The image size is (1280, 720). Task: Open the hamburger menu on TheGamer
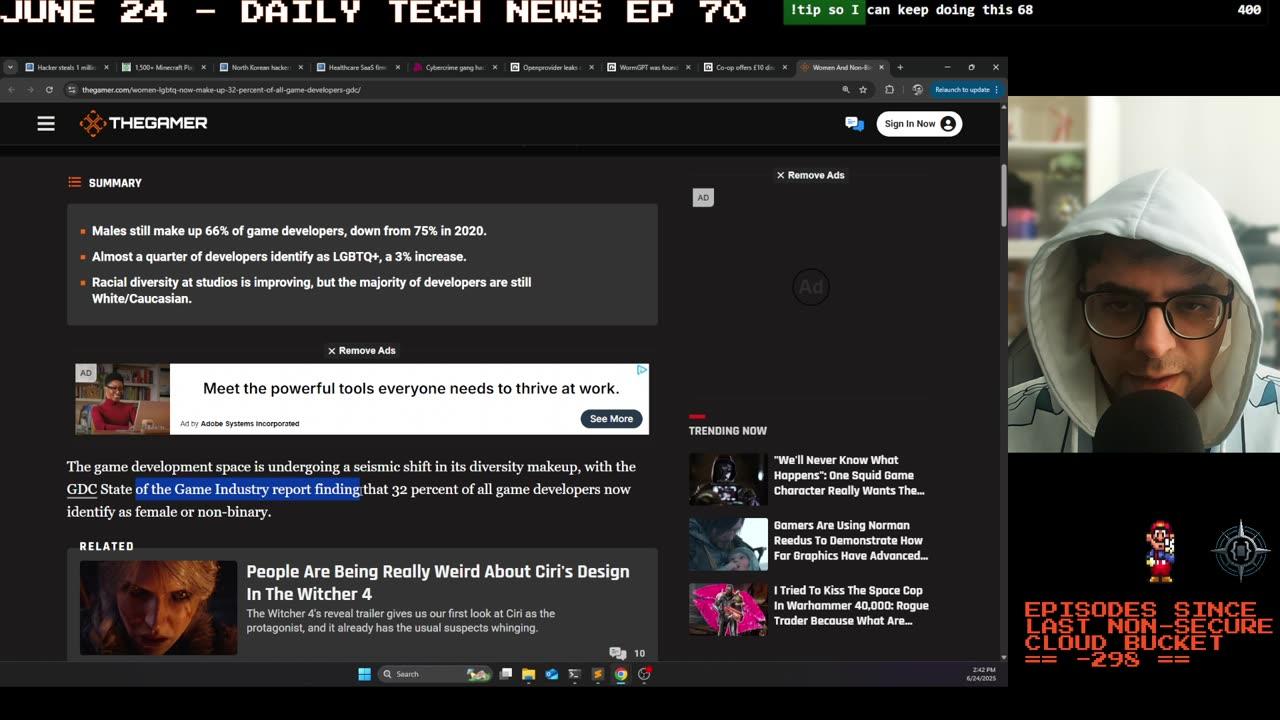(46, 124)
